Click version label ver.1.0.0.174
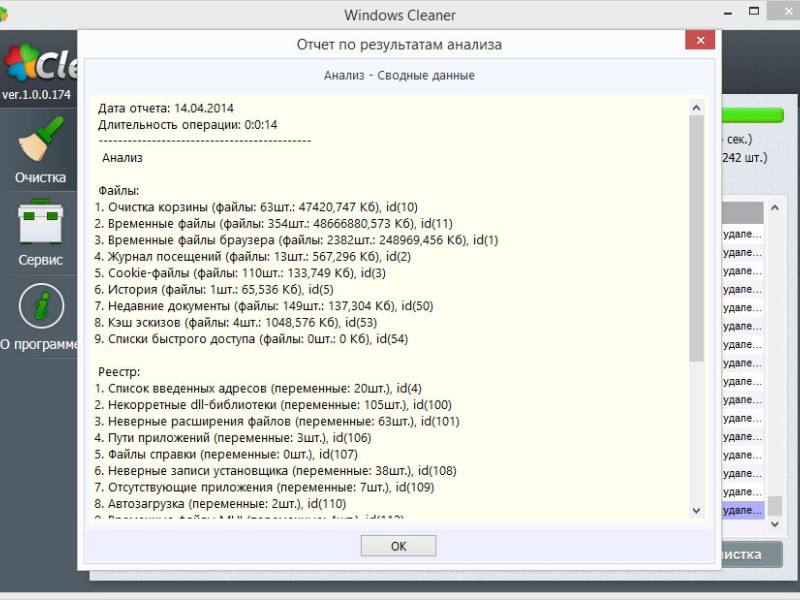This screenshot has width=800, height=600. [36, 95]
